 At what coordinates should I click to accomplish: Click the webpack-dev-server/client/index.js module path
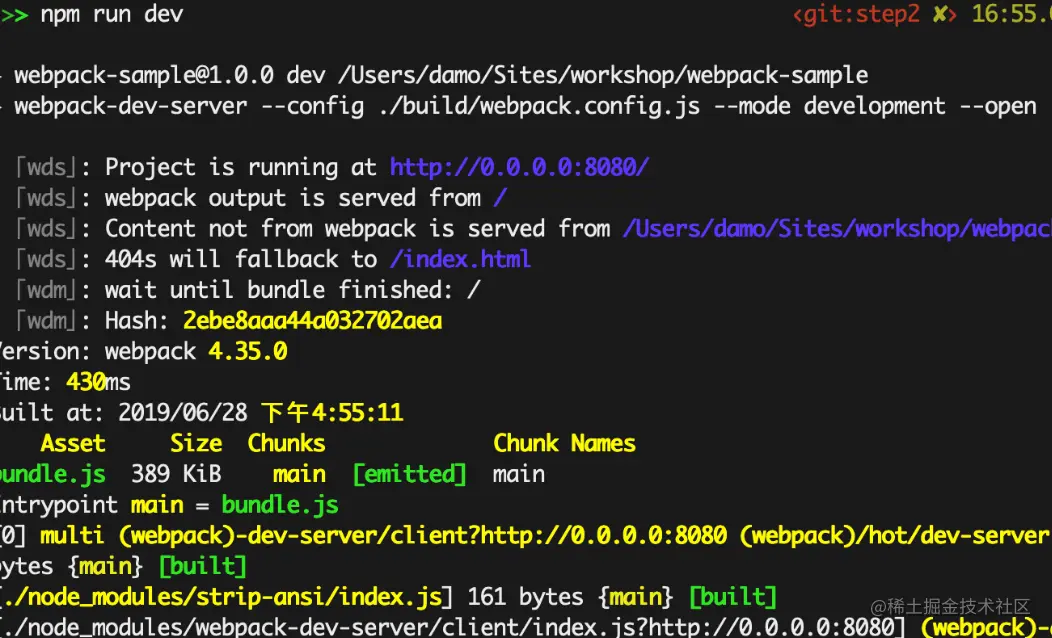pos(455,627)
